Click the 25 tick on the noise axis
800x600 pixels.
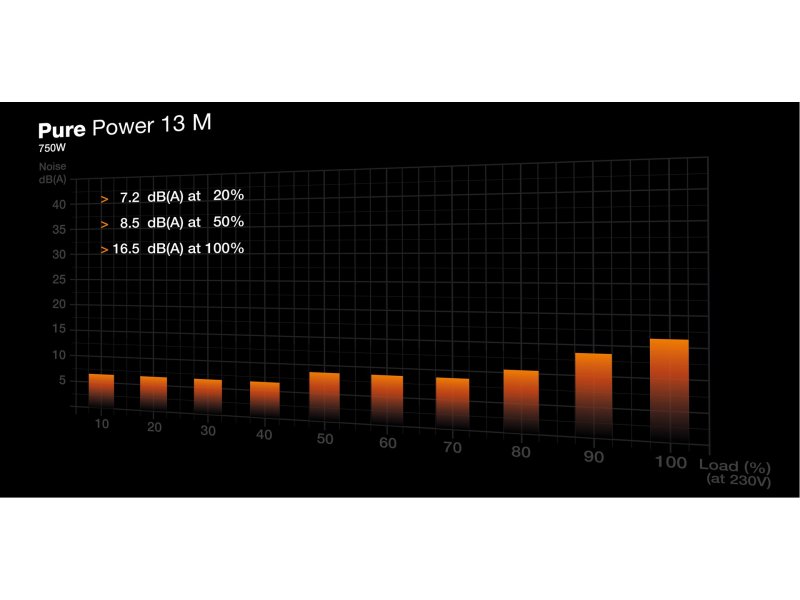point(59,280)
